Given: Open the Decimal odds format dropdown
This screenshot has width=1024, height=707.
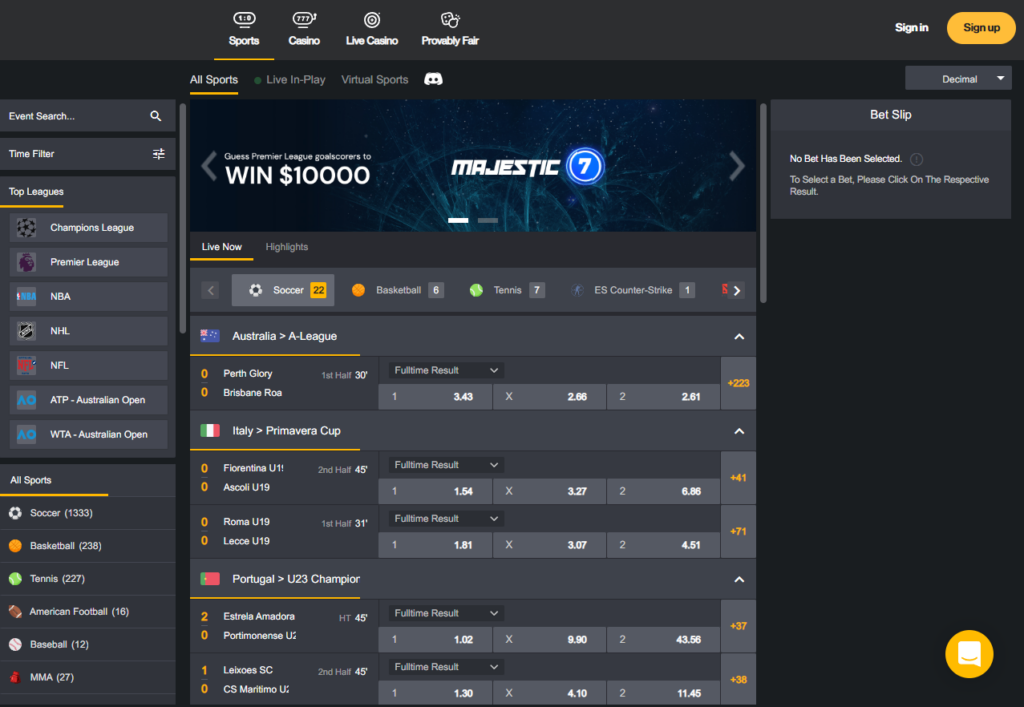Looking at the screenshot, I should tap(958, 79).
